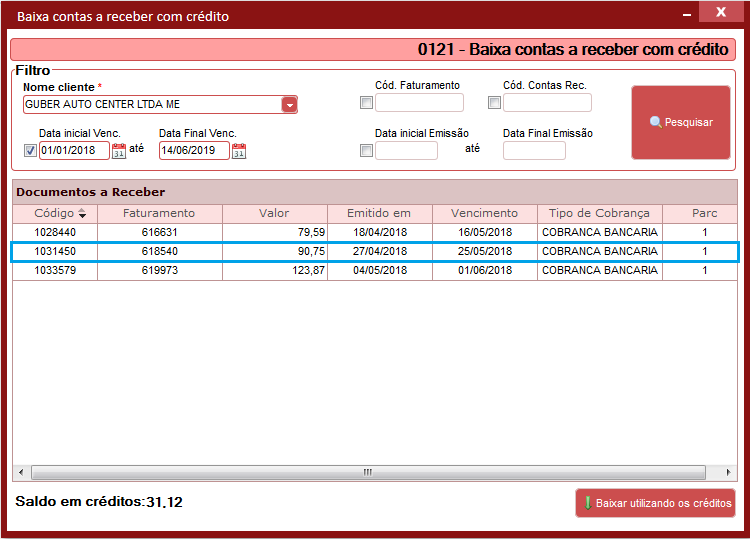750x539 pixels.
Task: Focus the Cód. Contas Rec. input field
Action: pos(547,103)
